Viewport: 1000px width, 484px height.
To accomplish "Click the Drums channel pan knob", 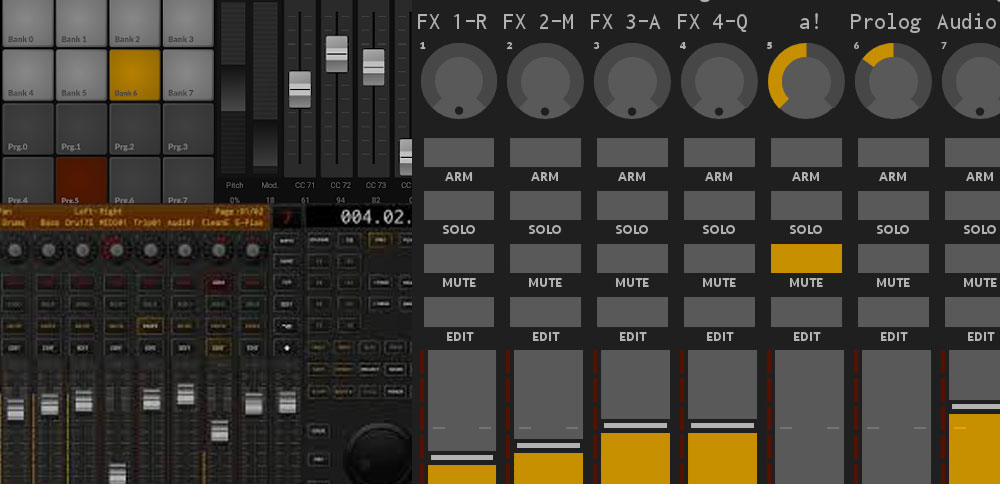I will pyautogui.click(x=14, y=251).
